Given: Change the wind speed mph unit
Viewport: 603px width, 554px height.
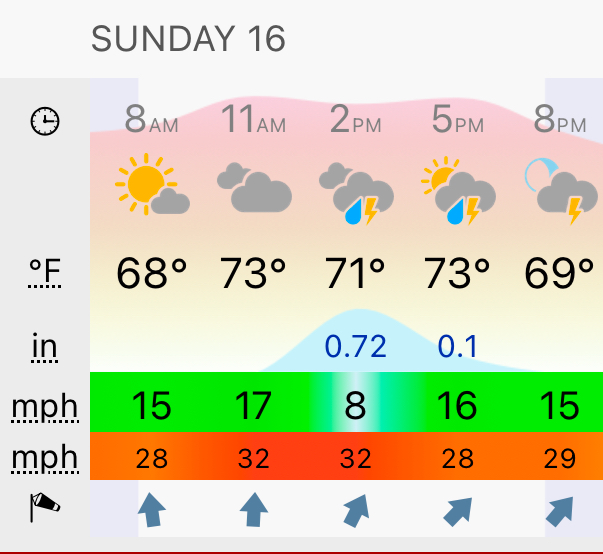Looking at the screenshot, I should 45,407.
